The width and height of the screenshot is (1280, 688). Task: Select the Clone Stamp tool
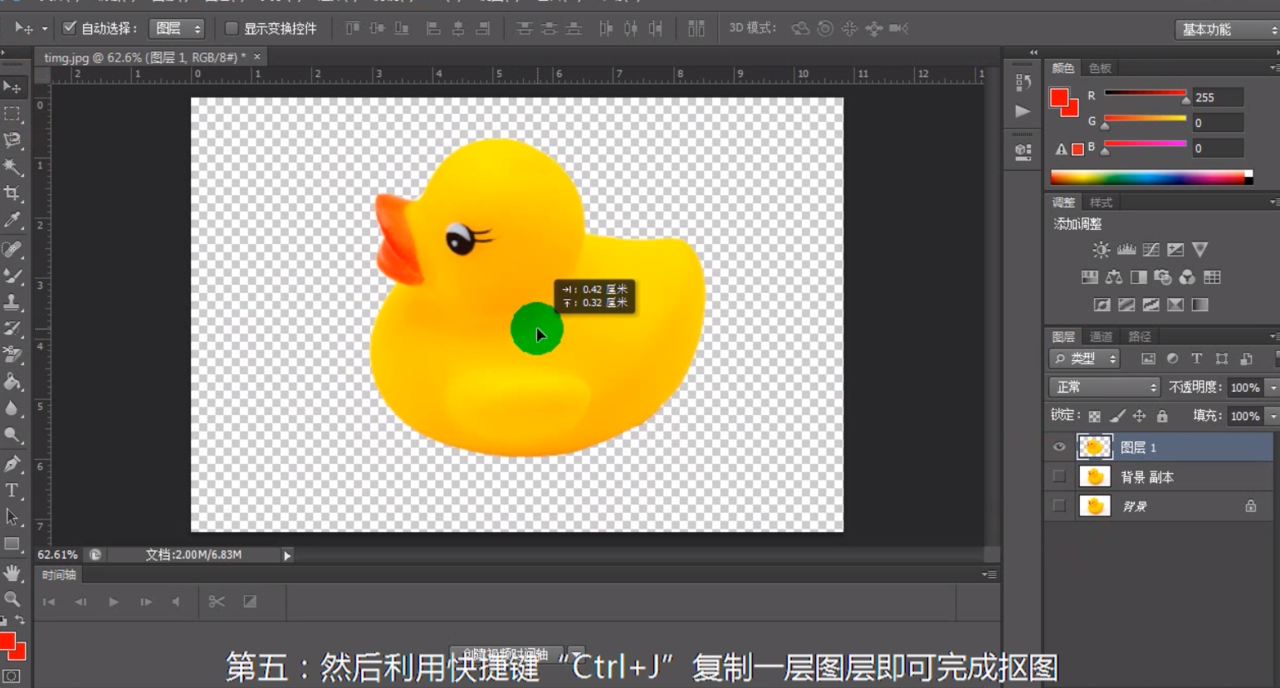[x=12, y=301]
